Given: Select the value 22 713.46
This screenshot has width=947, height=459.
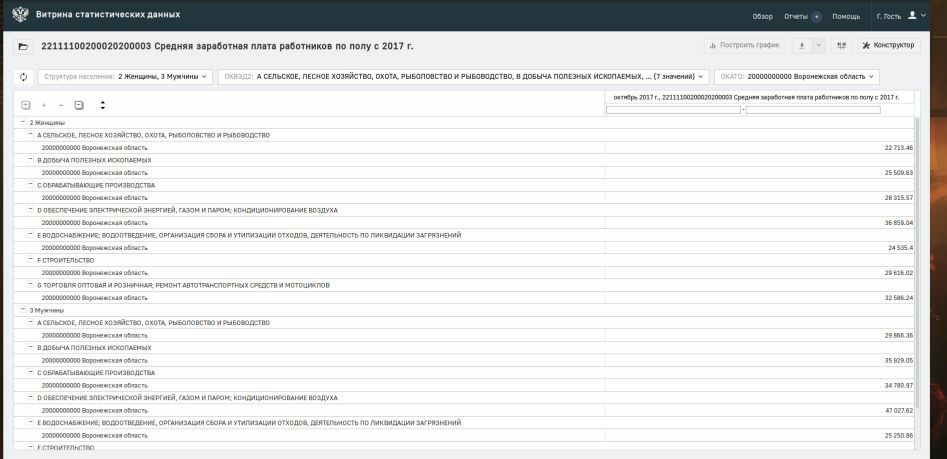Looking at the screenshot, I should click(x=899, y=147).
